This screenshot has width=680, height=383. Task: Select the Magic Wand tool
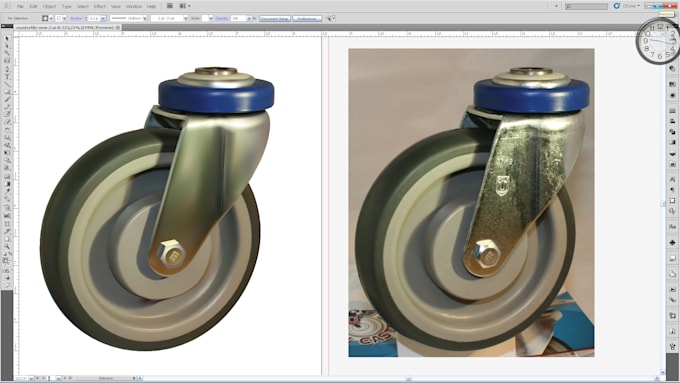[x=7, y=53]
